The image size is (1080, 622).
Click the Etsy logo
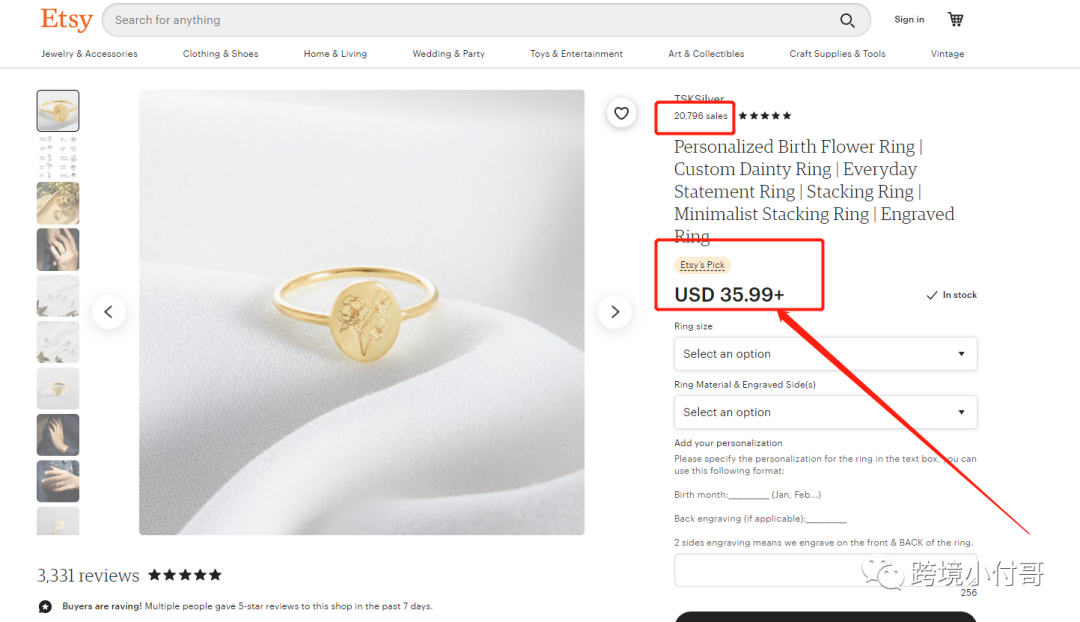pyautogui.click(x=64, y=19)
